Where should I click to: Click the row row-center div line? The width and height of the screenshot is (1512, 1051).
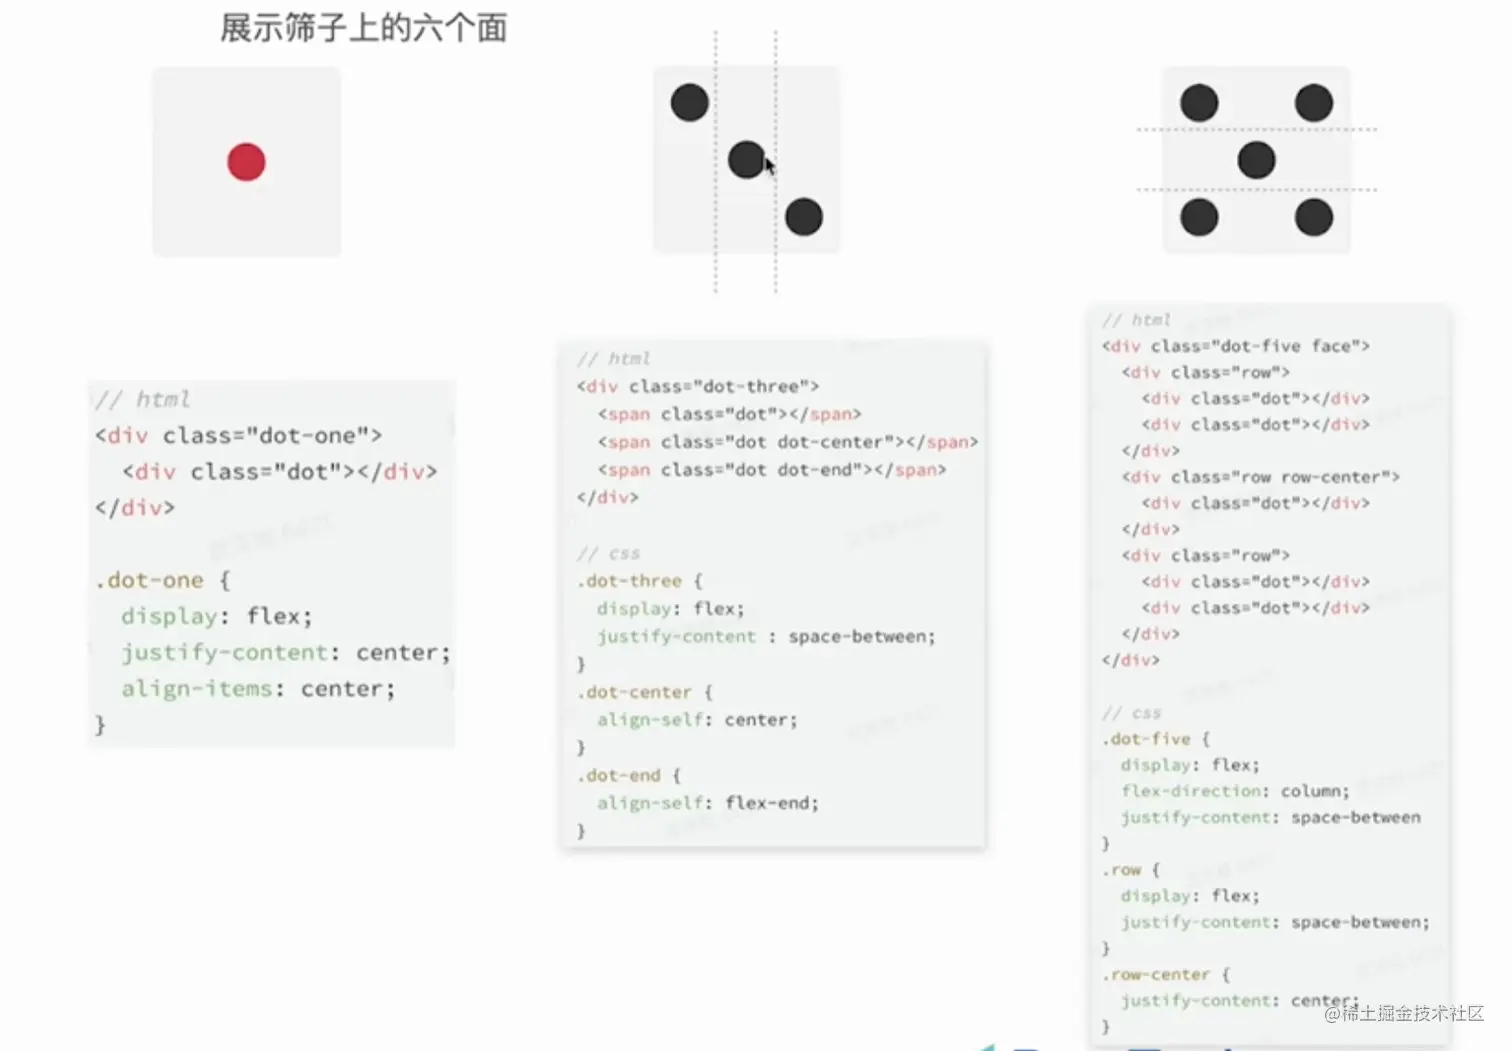click(x=1261, y=477)
